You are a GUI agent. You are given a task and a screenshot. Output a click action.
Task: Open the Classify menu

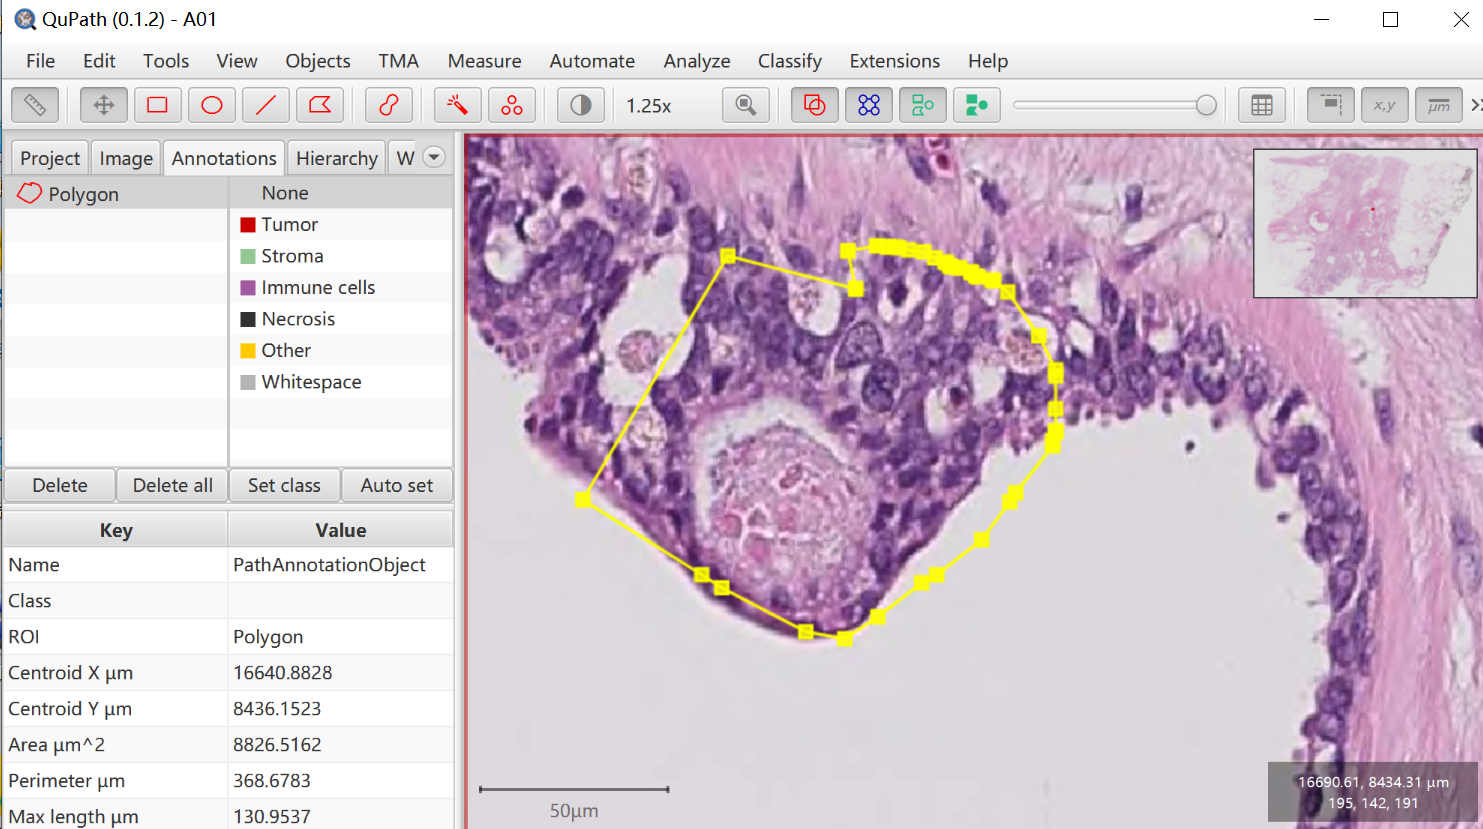point(790,61)
